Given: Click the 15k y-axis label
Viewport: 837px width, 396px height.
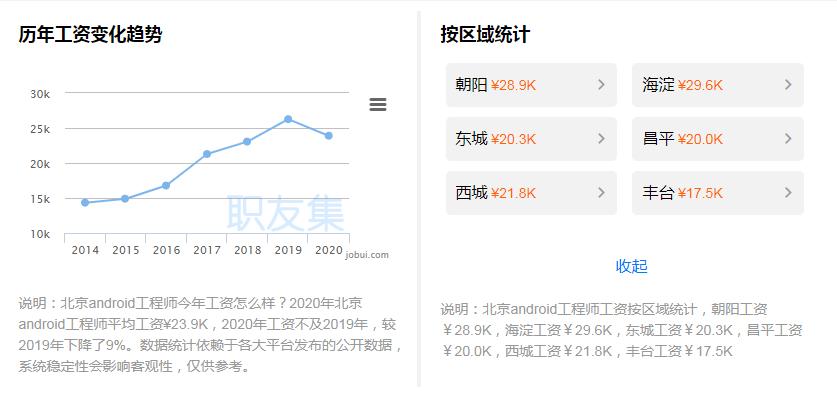Looking at the screenshot, I should click(x=40, y=199).
